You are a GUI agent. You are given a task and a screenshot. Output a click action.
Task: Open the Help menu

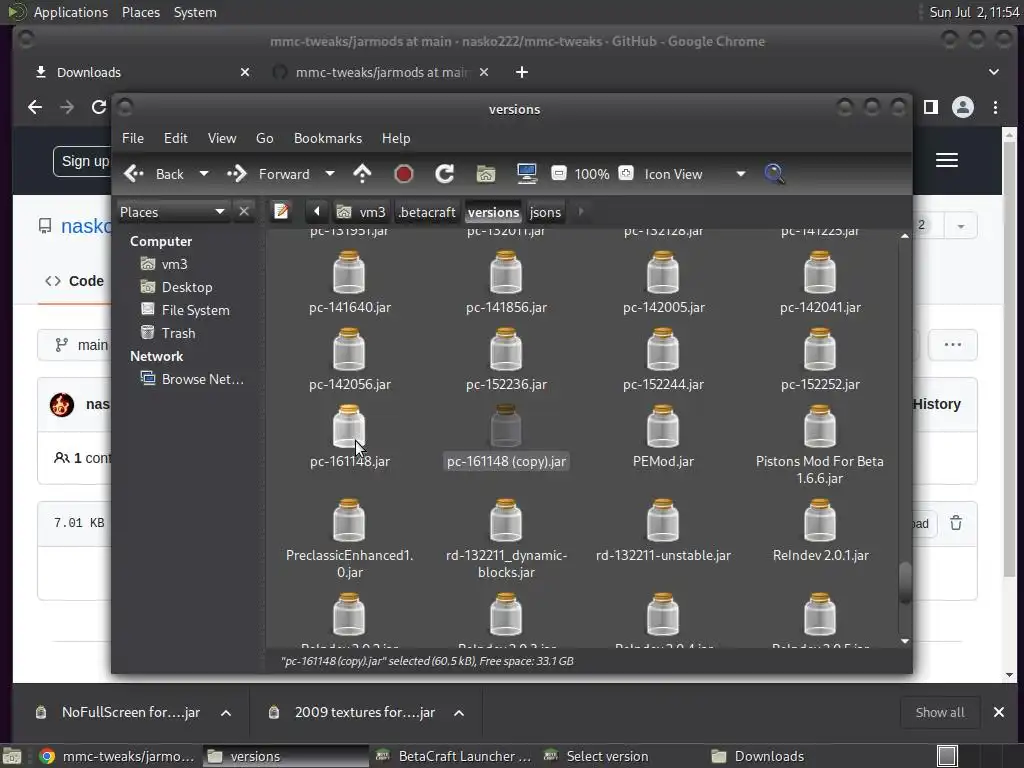point(396,138)
